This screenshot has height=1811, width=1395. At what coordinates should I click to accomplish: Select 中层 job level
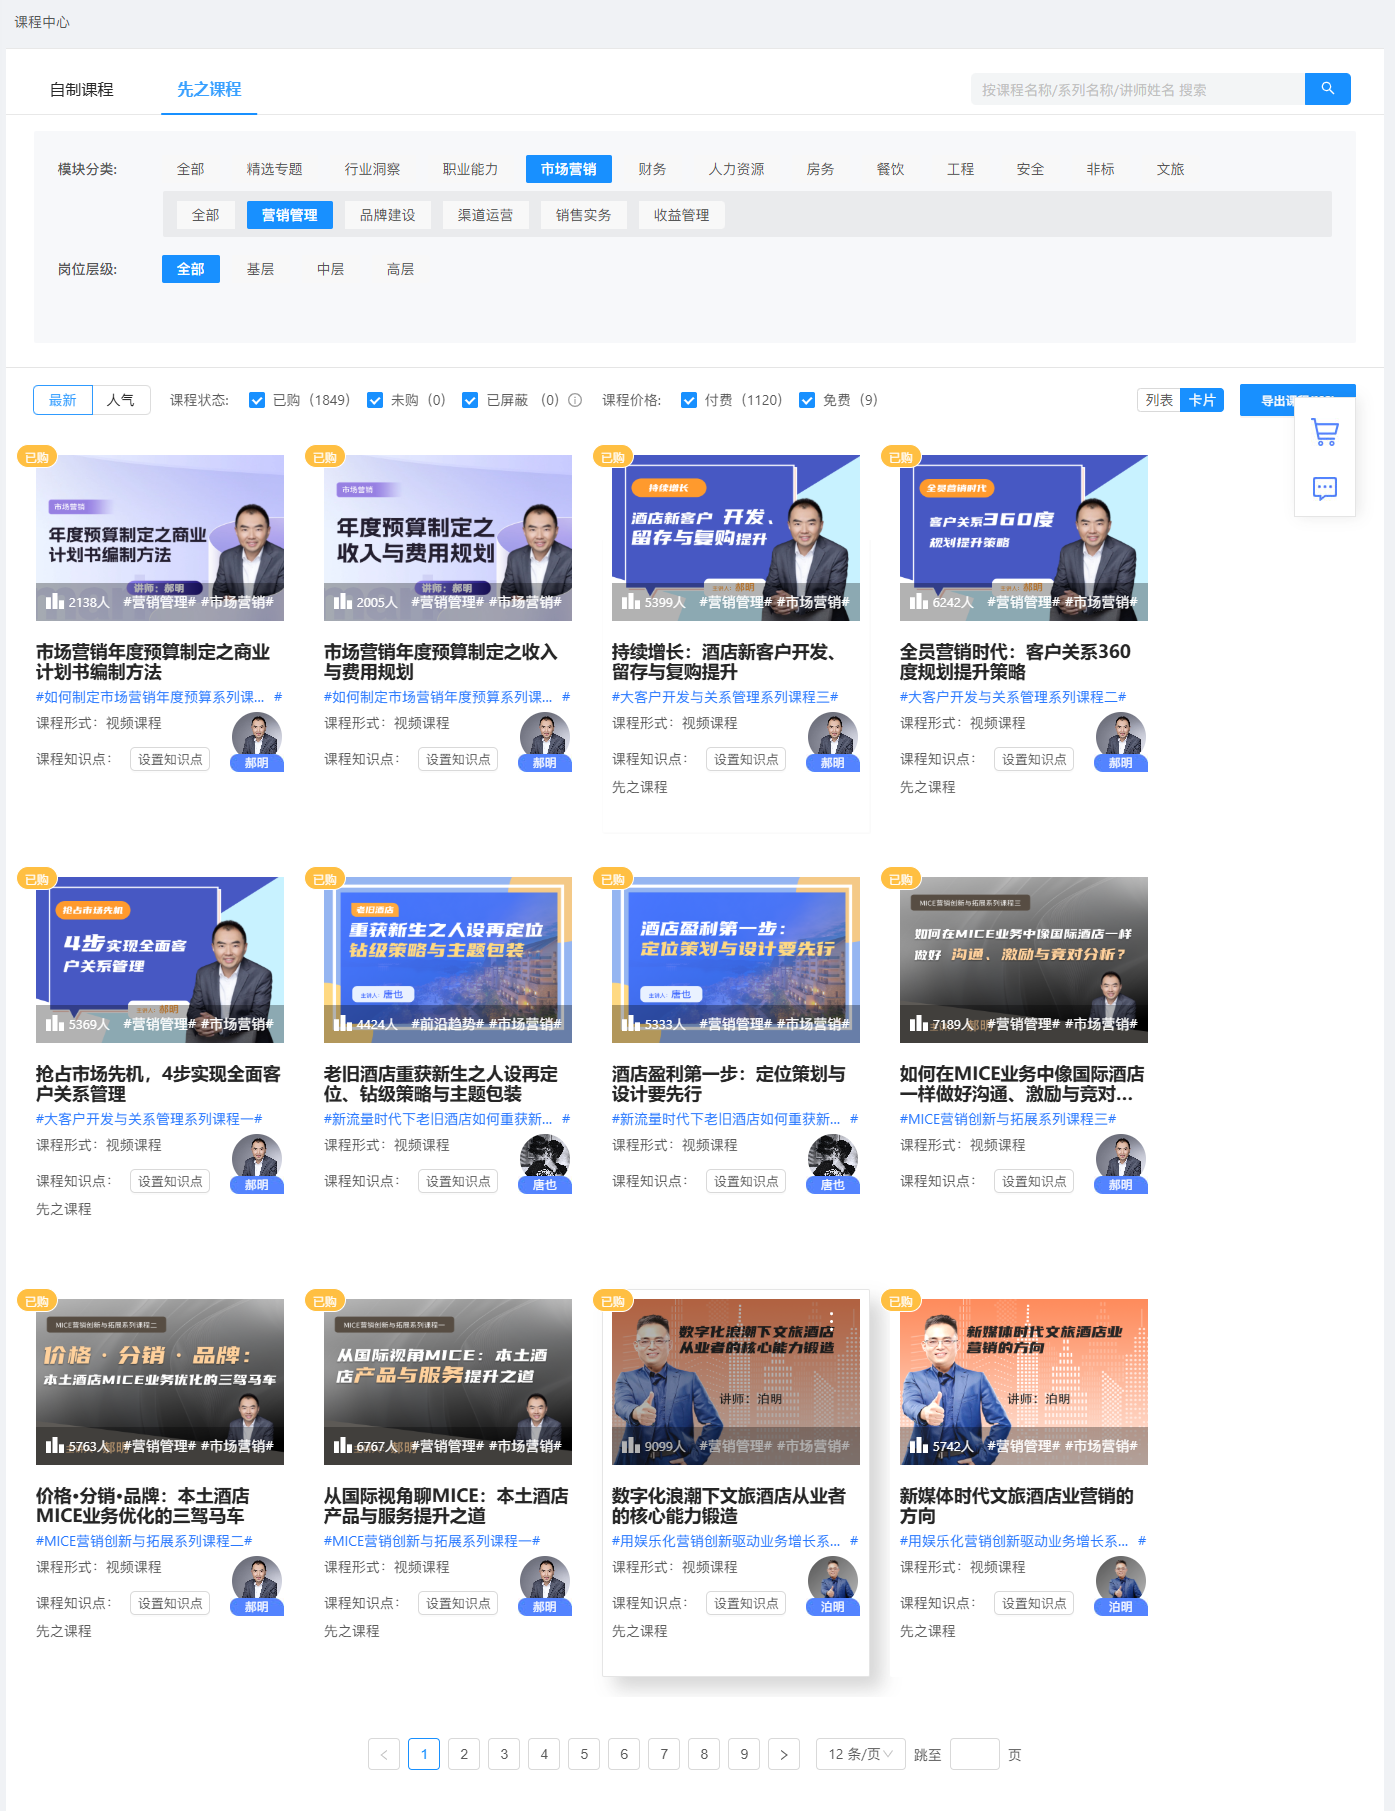331,269
